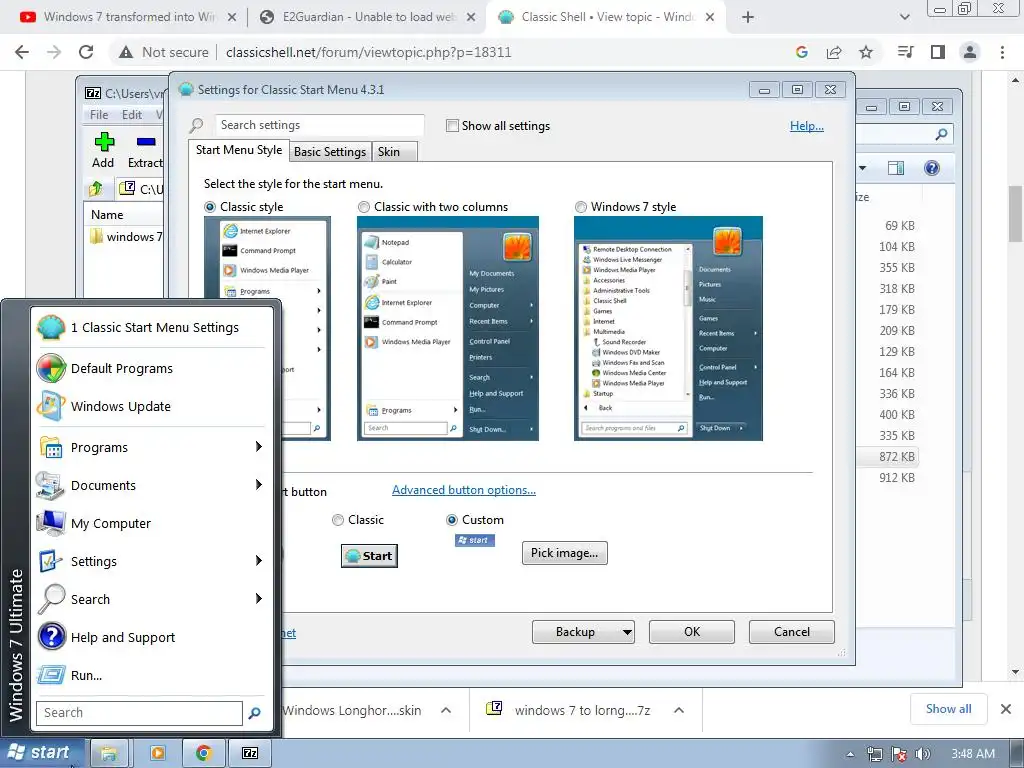Open Backup button dropdown arrow
1024x768 pixels.
click(627, 632)
